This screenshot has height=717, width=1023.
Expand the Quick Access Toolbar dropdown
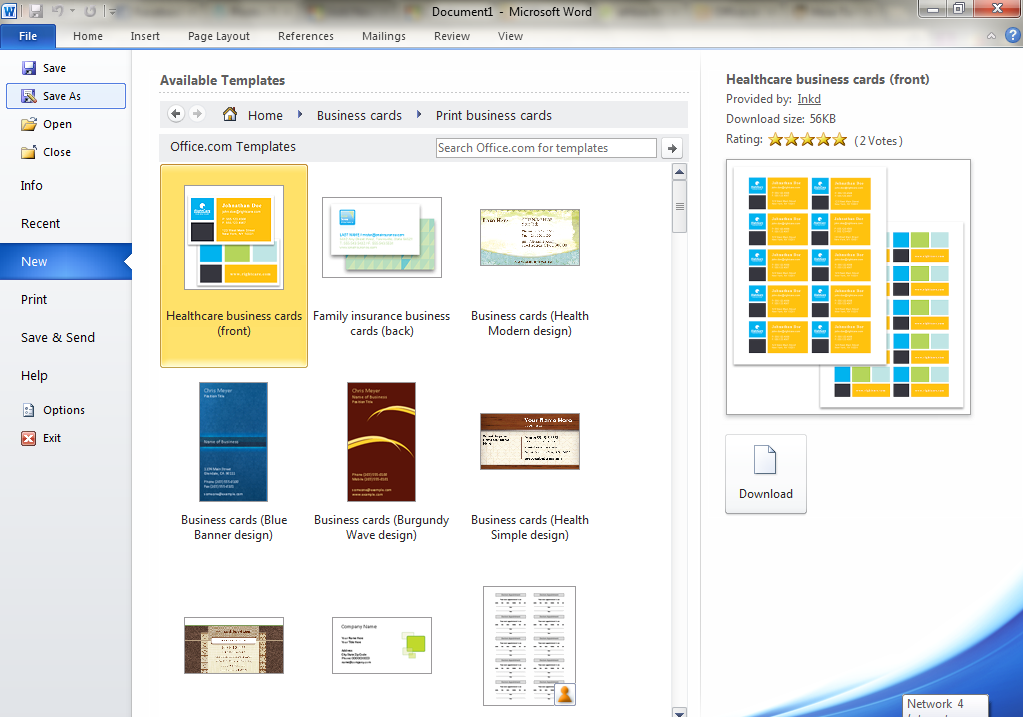click(x=112, y=12)
